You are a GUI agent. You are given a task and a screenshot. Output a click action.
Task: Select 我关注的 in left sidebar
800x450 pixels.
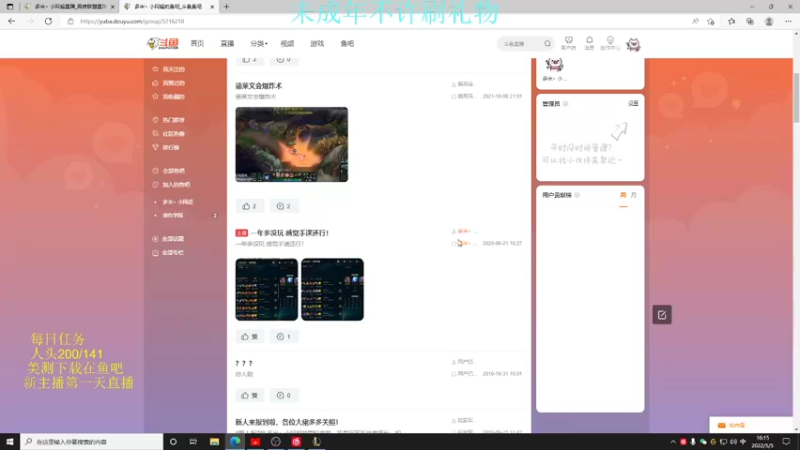pyautogui.click(x=169, y=69)
